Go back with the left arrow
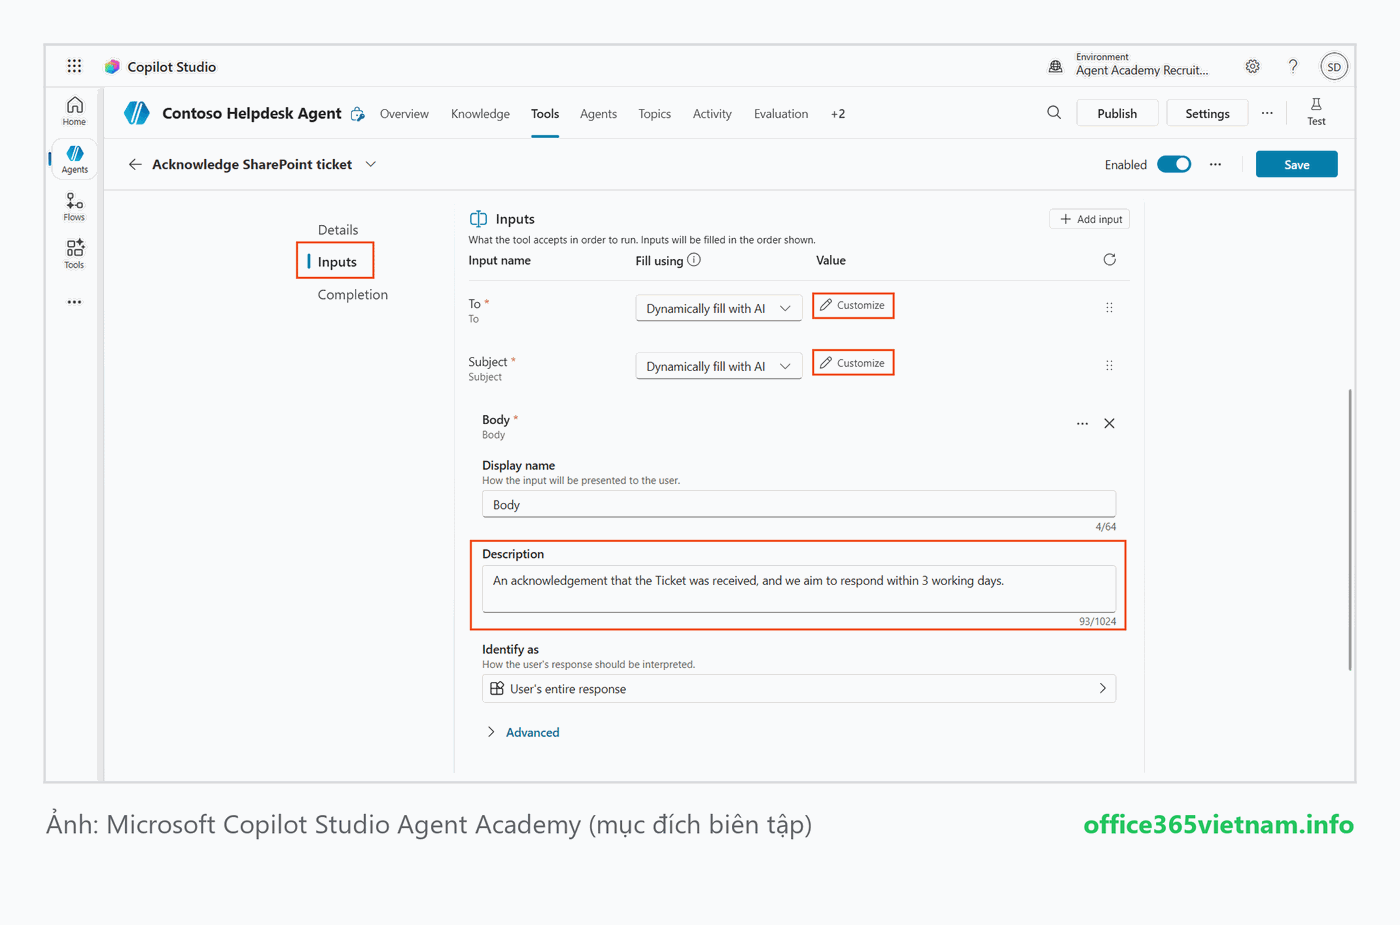The width and height of the screenshot is (1400, 925). pyautogui.click(x=135, y=164)
